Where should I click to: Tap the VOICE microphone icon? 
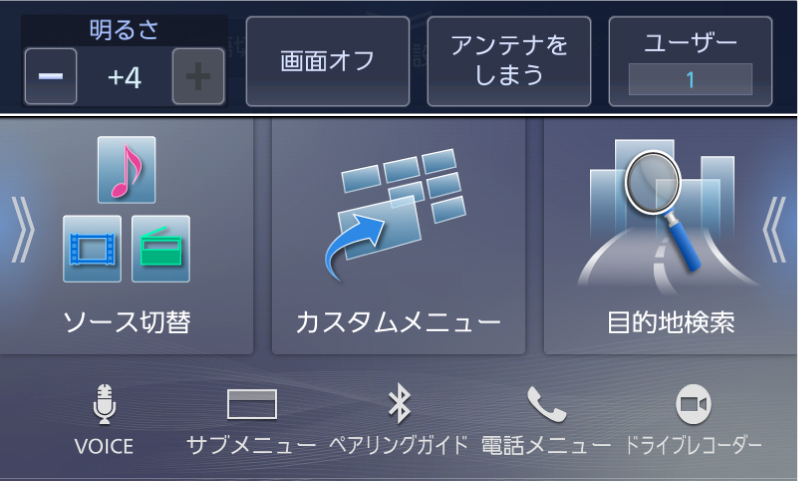(x=105, y=404)
